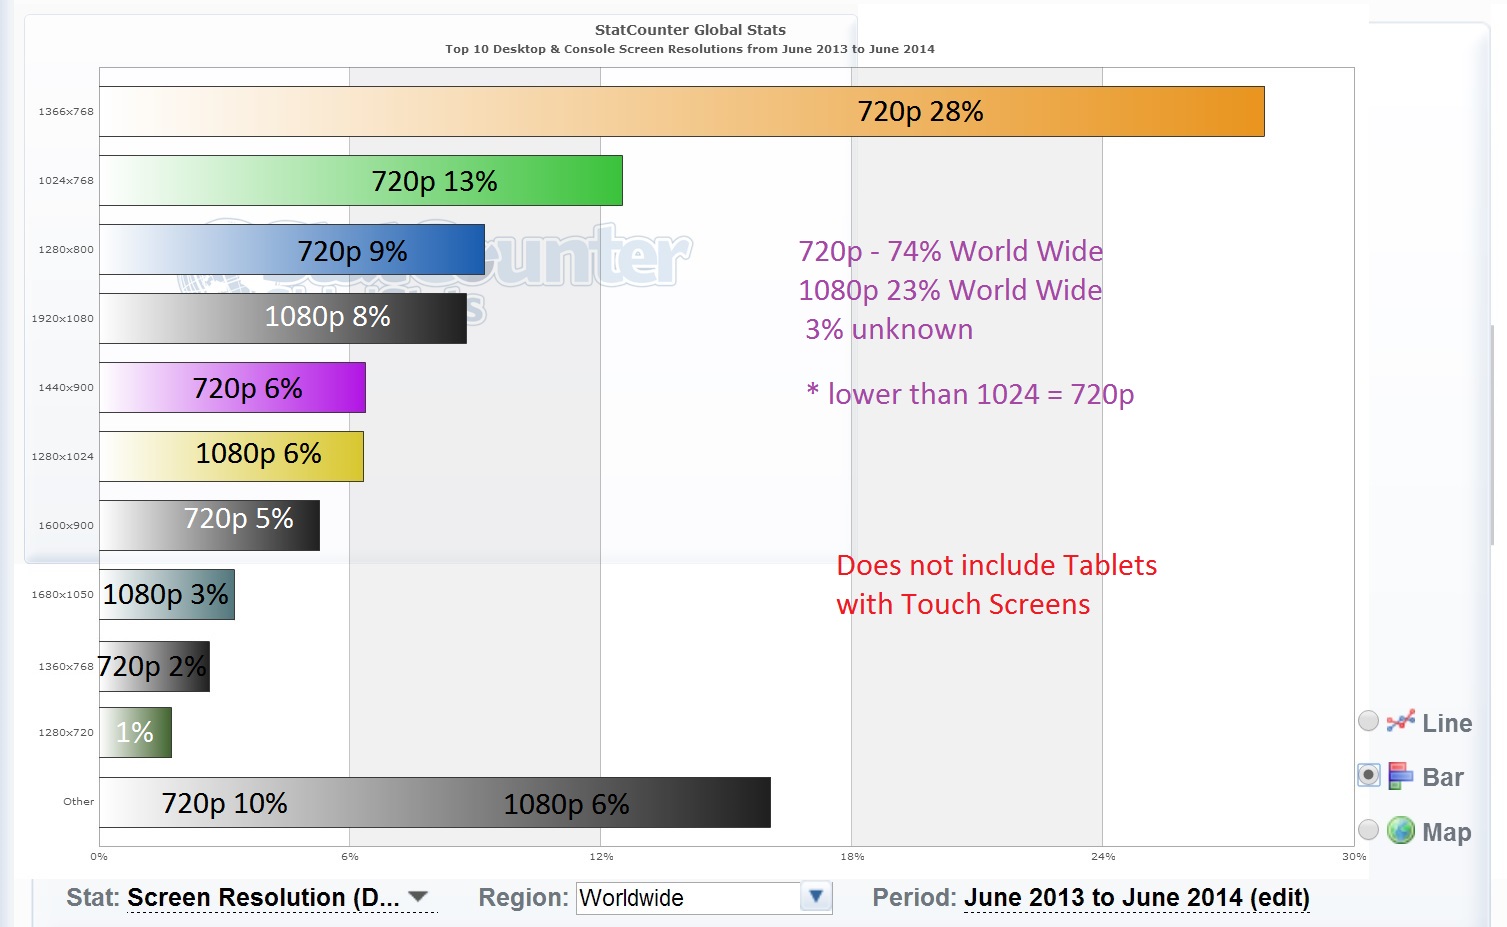The width and height of the screenshot is (1507, 927).
Task: Select the purple 1440x900 bar
Action: (x=233, y=387)
